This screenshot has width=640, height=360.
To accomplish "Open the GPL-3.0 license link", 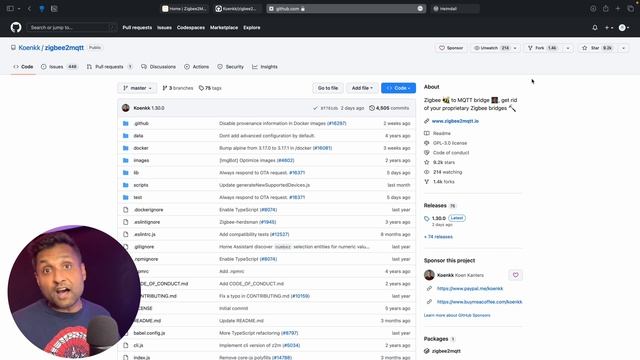I will pyautogui.click(x=450, y=143).
